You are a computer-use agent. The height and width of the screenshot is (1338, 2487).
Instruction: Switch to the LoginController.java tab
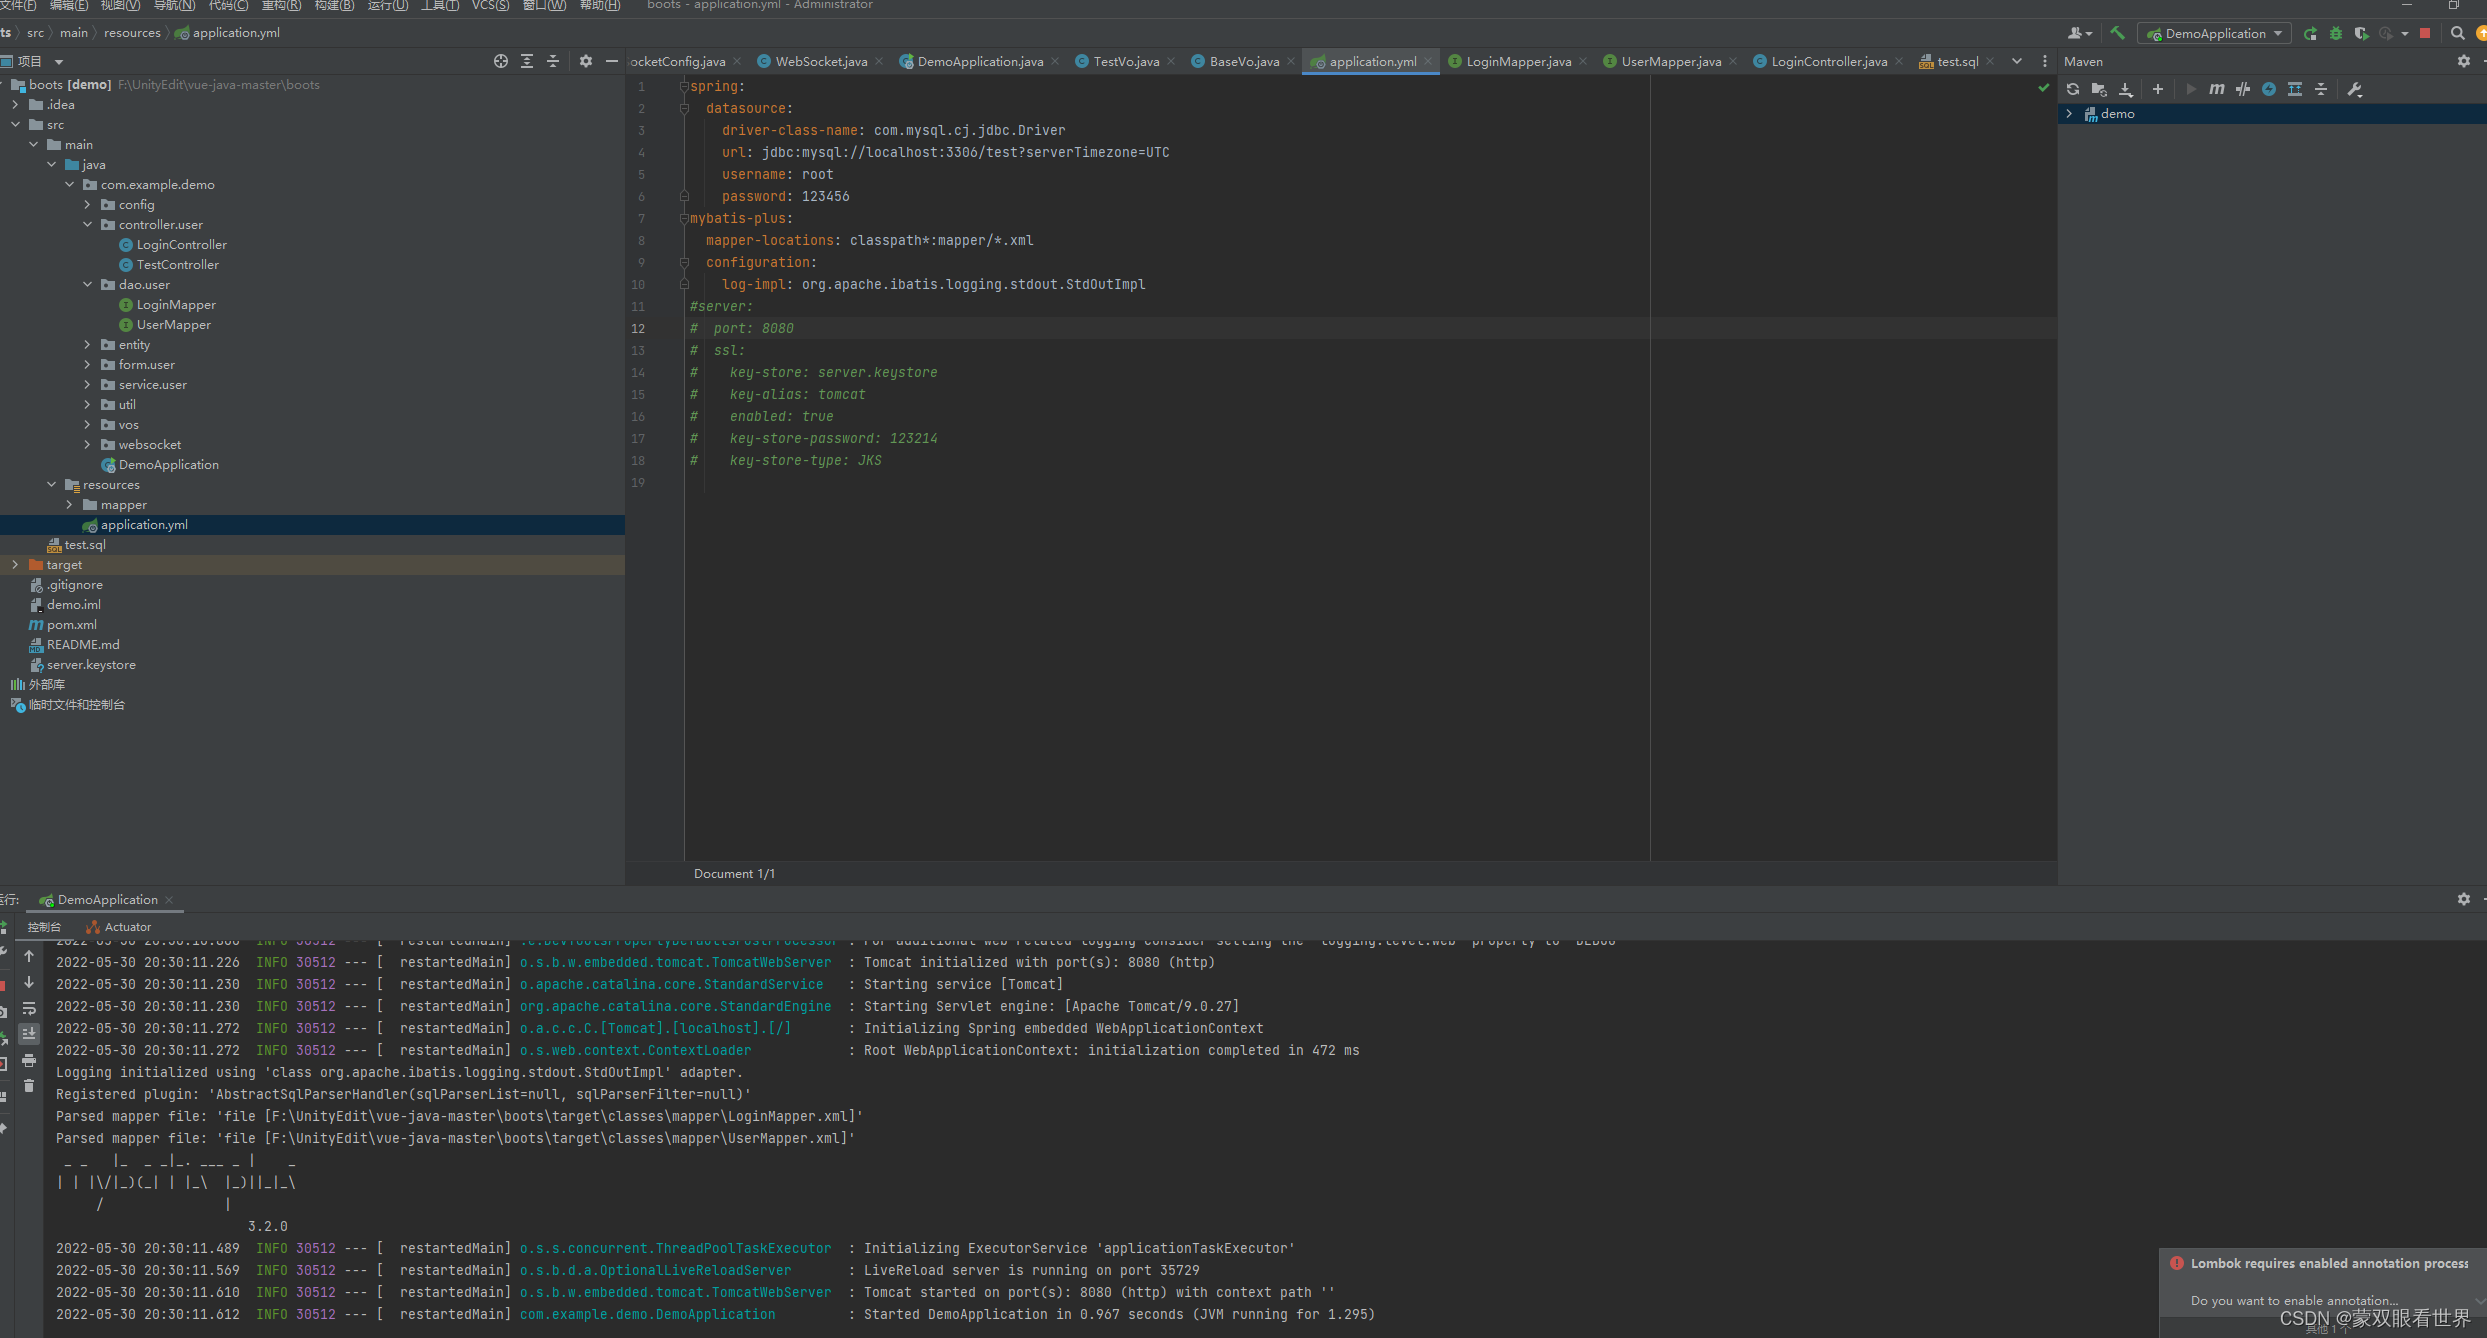pos(1828,61)
